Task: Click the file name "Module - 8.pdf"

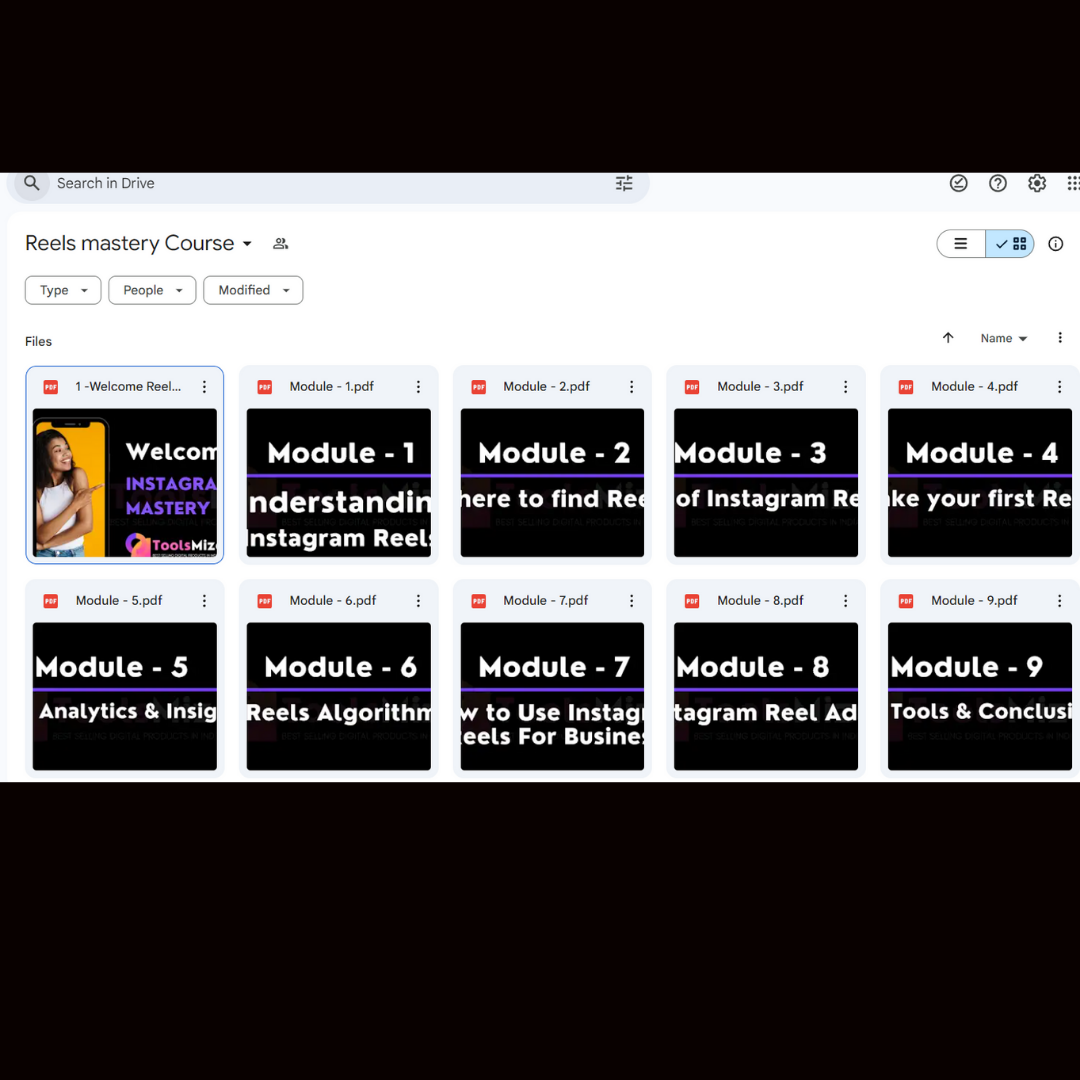Action: 760,601
